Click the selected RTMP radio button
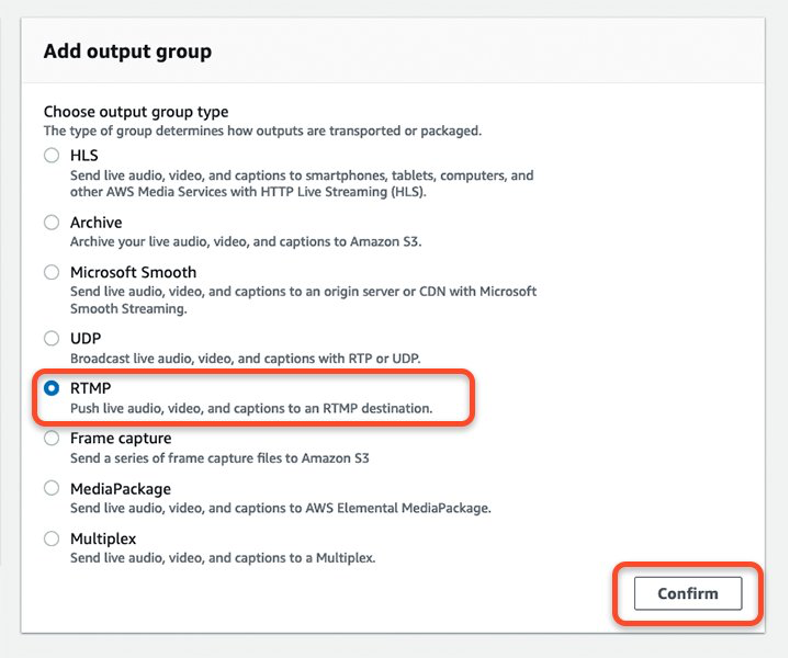 click(51, 388)
